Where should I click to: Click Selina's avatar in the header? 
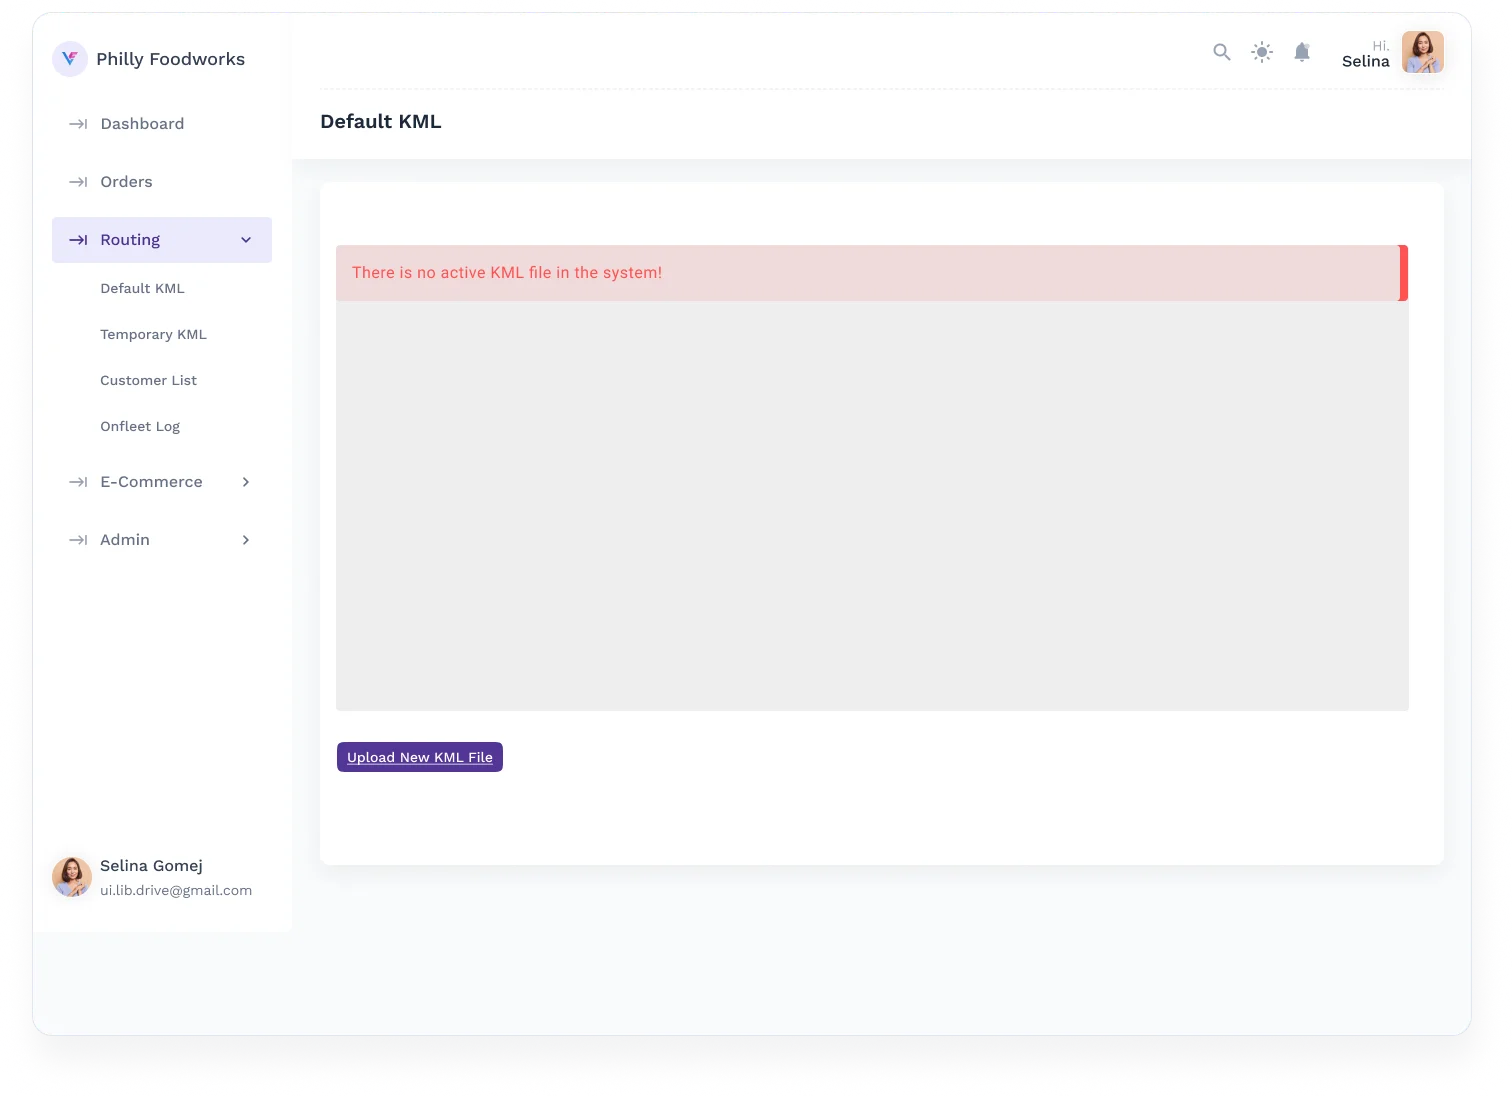click(1422, 52)
